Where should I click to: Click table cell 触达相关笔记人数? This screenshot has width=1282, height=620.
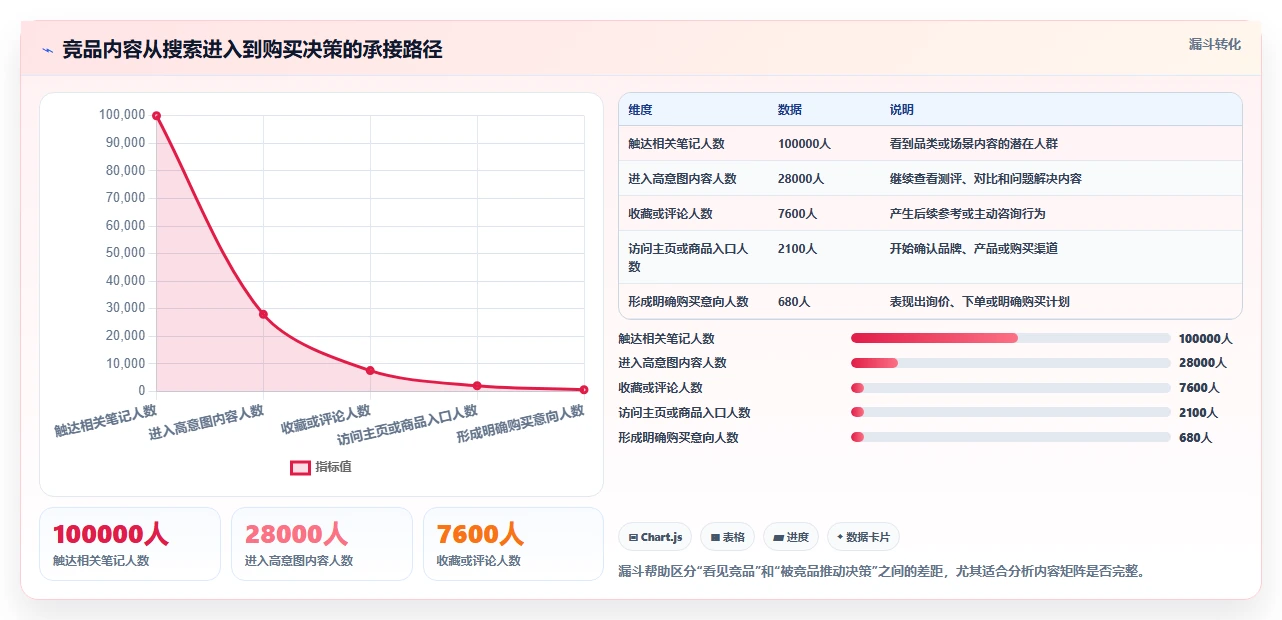(676, 144)
